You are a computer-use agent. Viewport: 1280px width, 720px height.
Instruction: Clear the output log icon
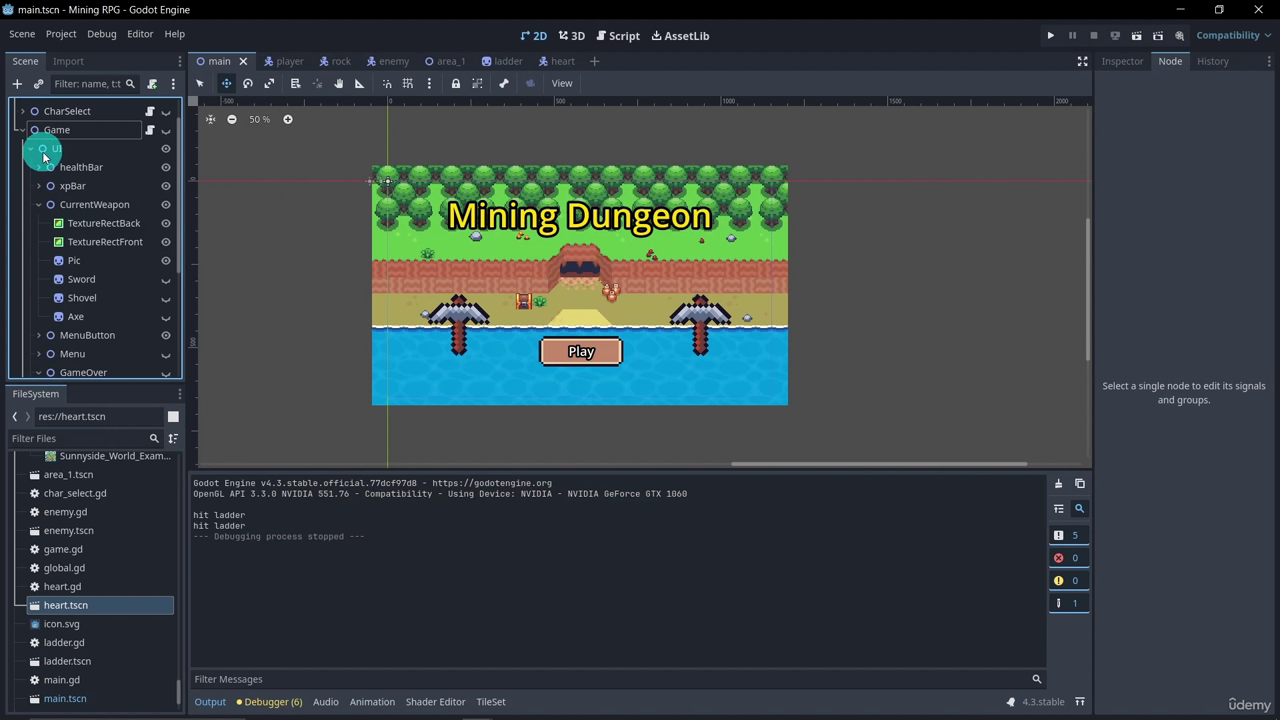pos(1058,484)
